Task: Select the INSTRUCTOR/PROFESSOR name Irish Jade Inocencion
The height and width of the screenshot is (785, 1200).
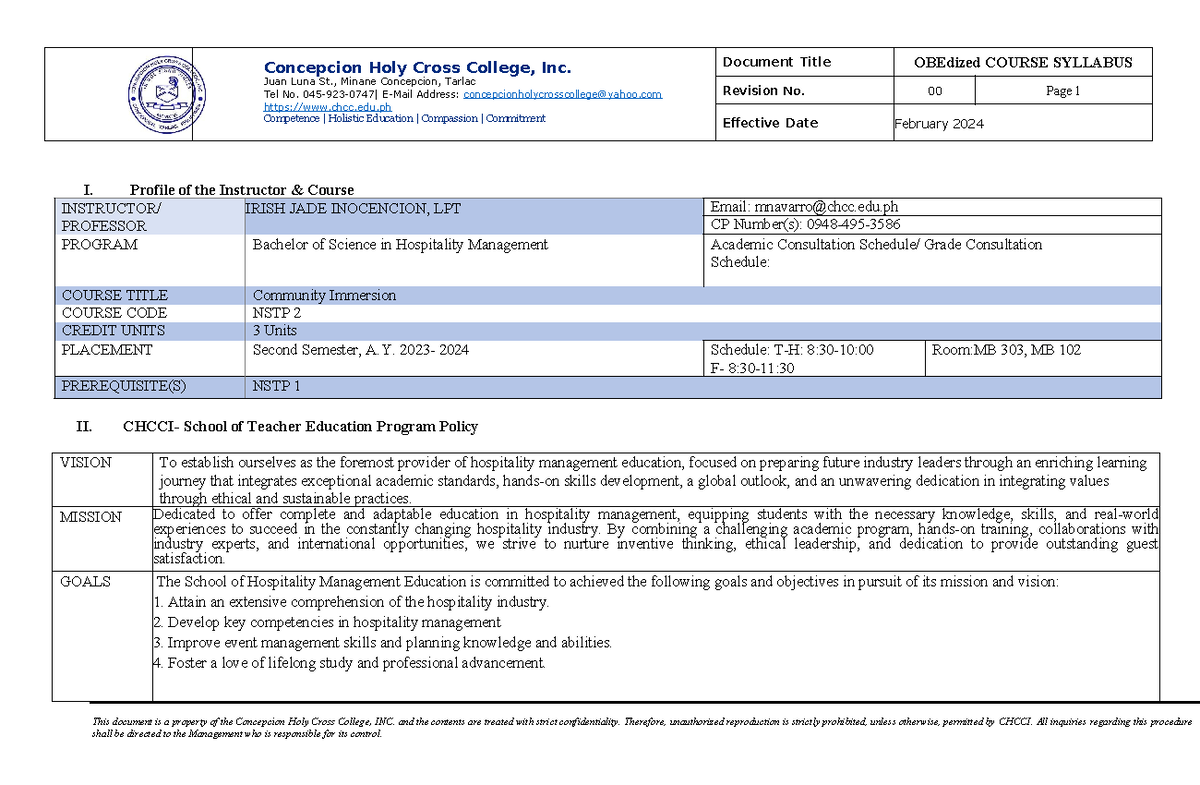Action: (x=350, y=208)
